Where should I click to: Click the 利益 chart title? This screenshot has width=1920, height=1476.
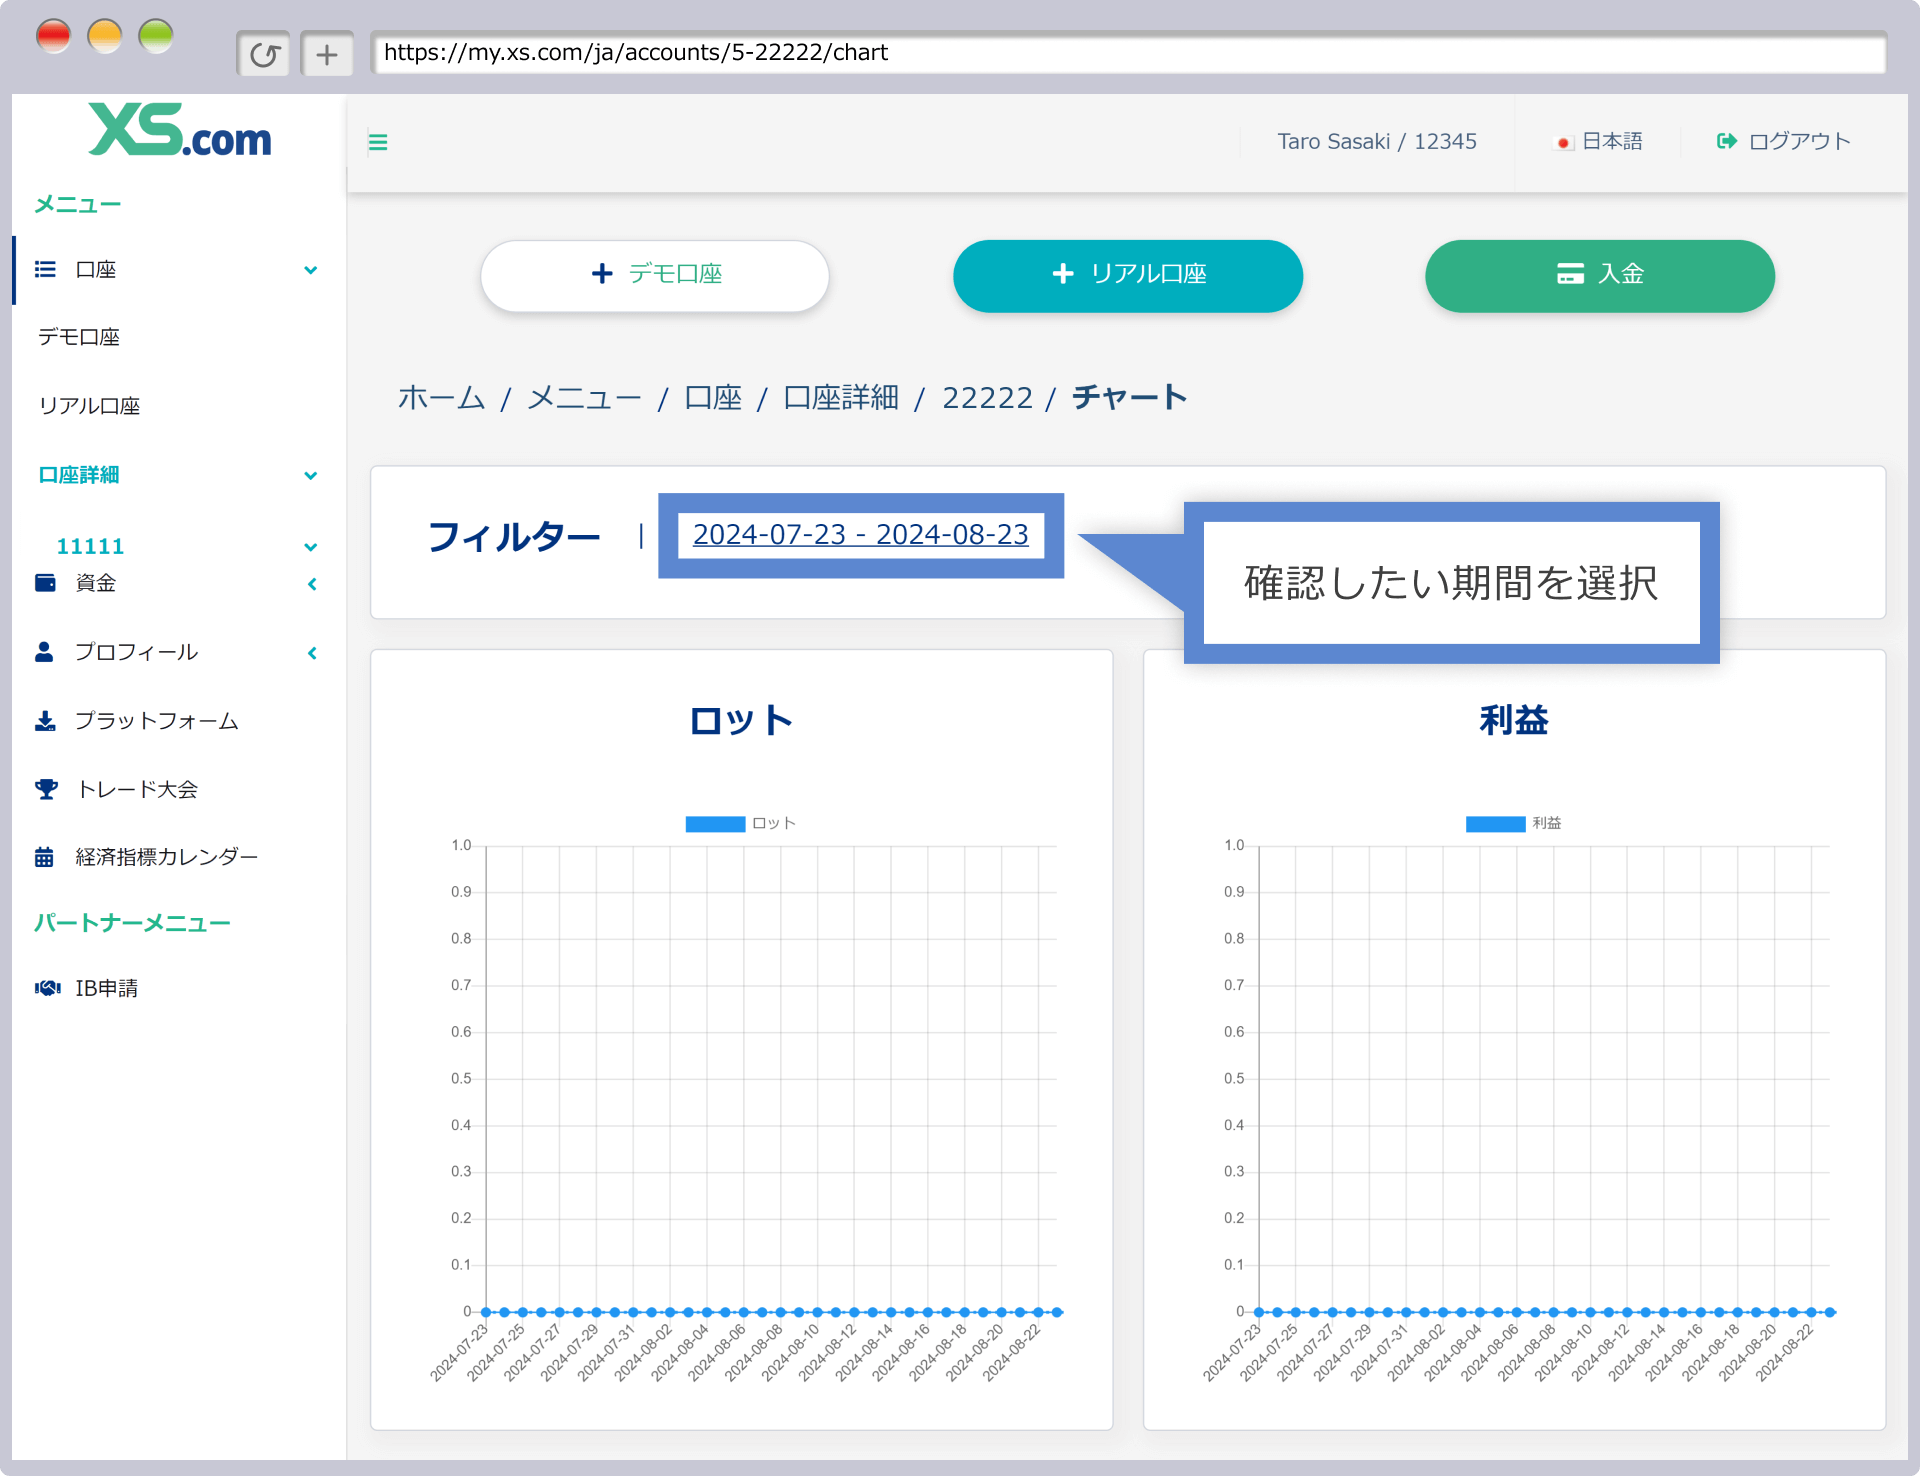click(x=1514, y=720)
